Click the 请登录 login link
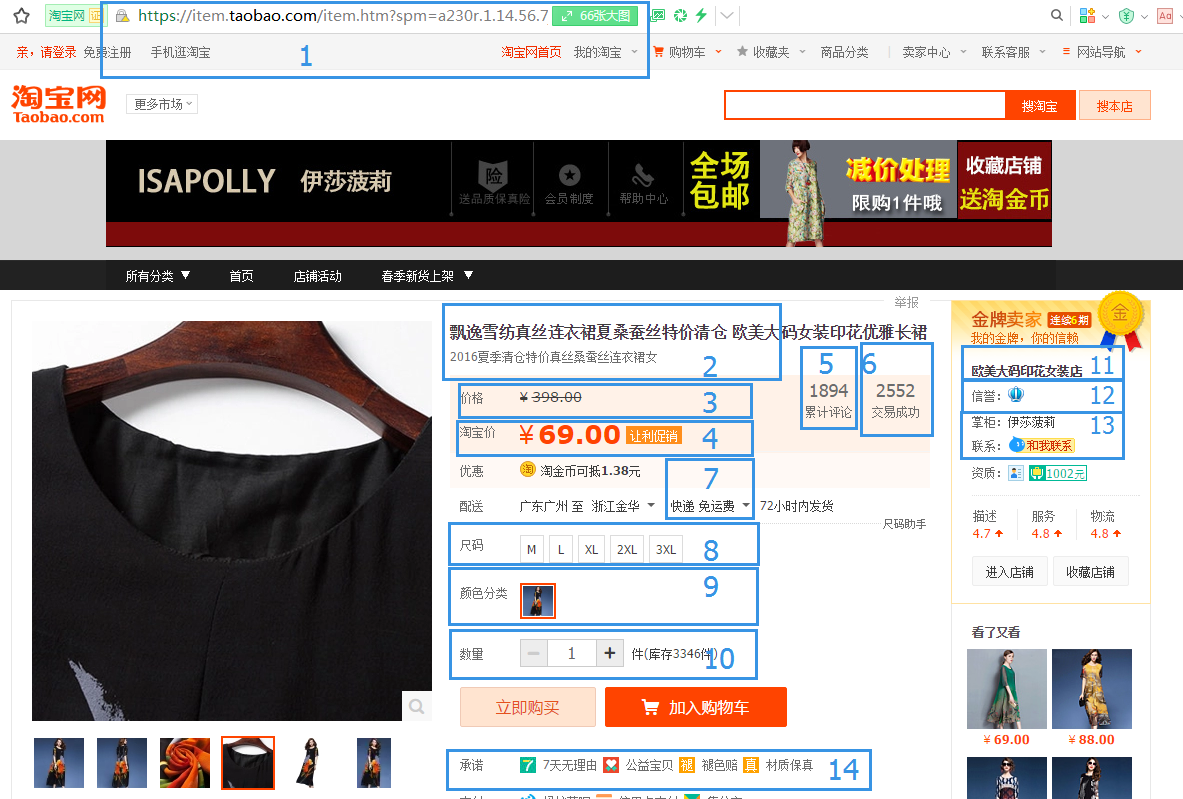The height and width of the screenshot is (799, 1183). point(58,52)
